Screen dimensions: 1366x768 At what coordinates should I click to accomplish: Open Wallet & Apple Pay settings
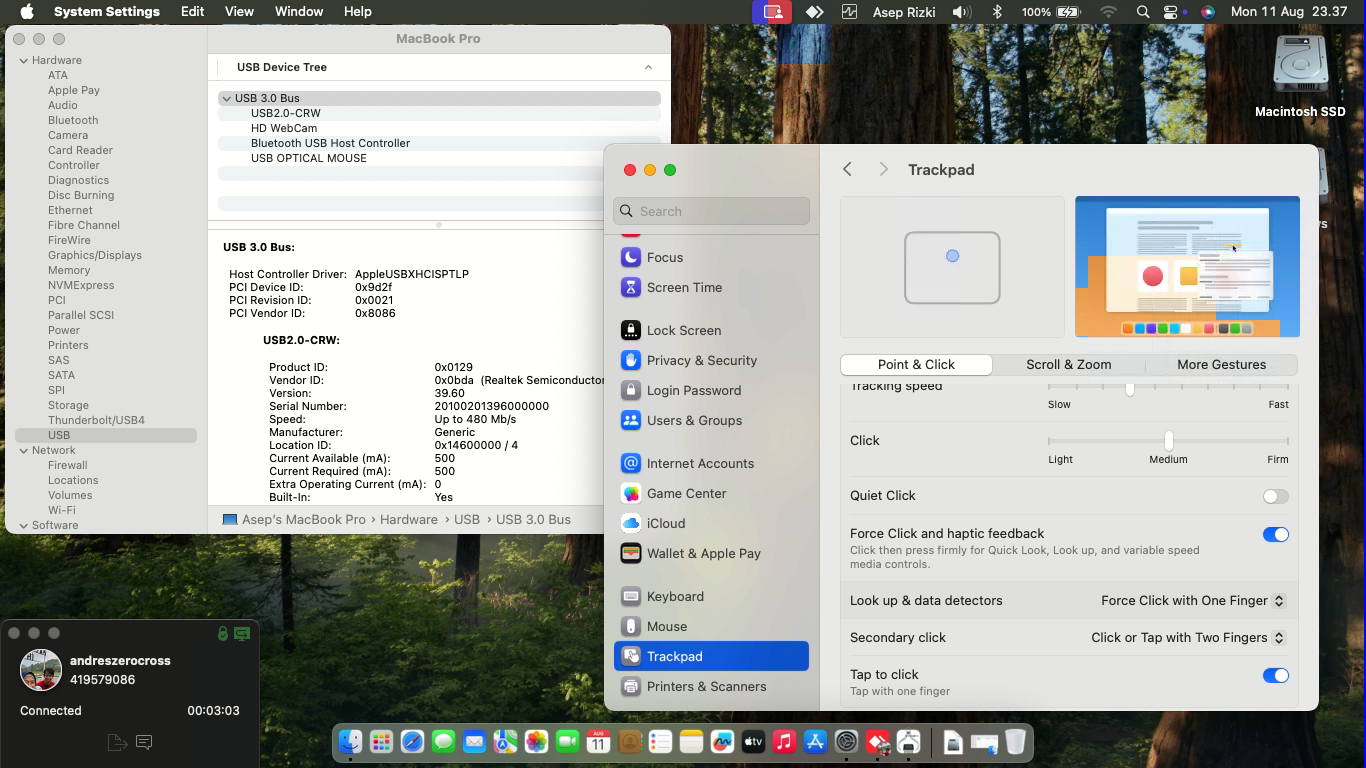tap(703, 553)
